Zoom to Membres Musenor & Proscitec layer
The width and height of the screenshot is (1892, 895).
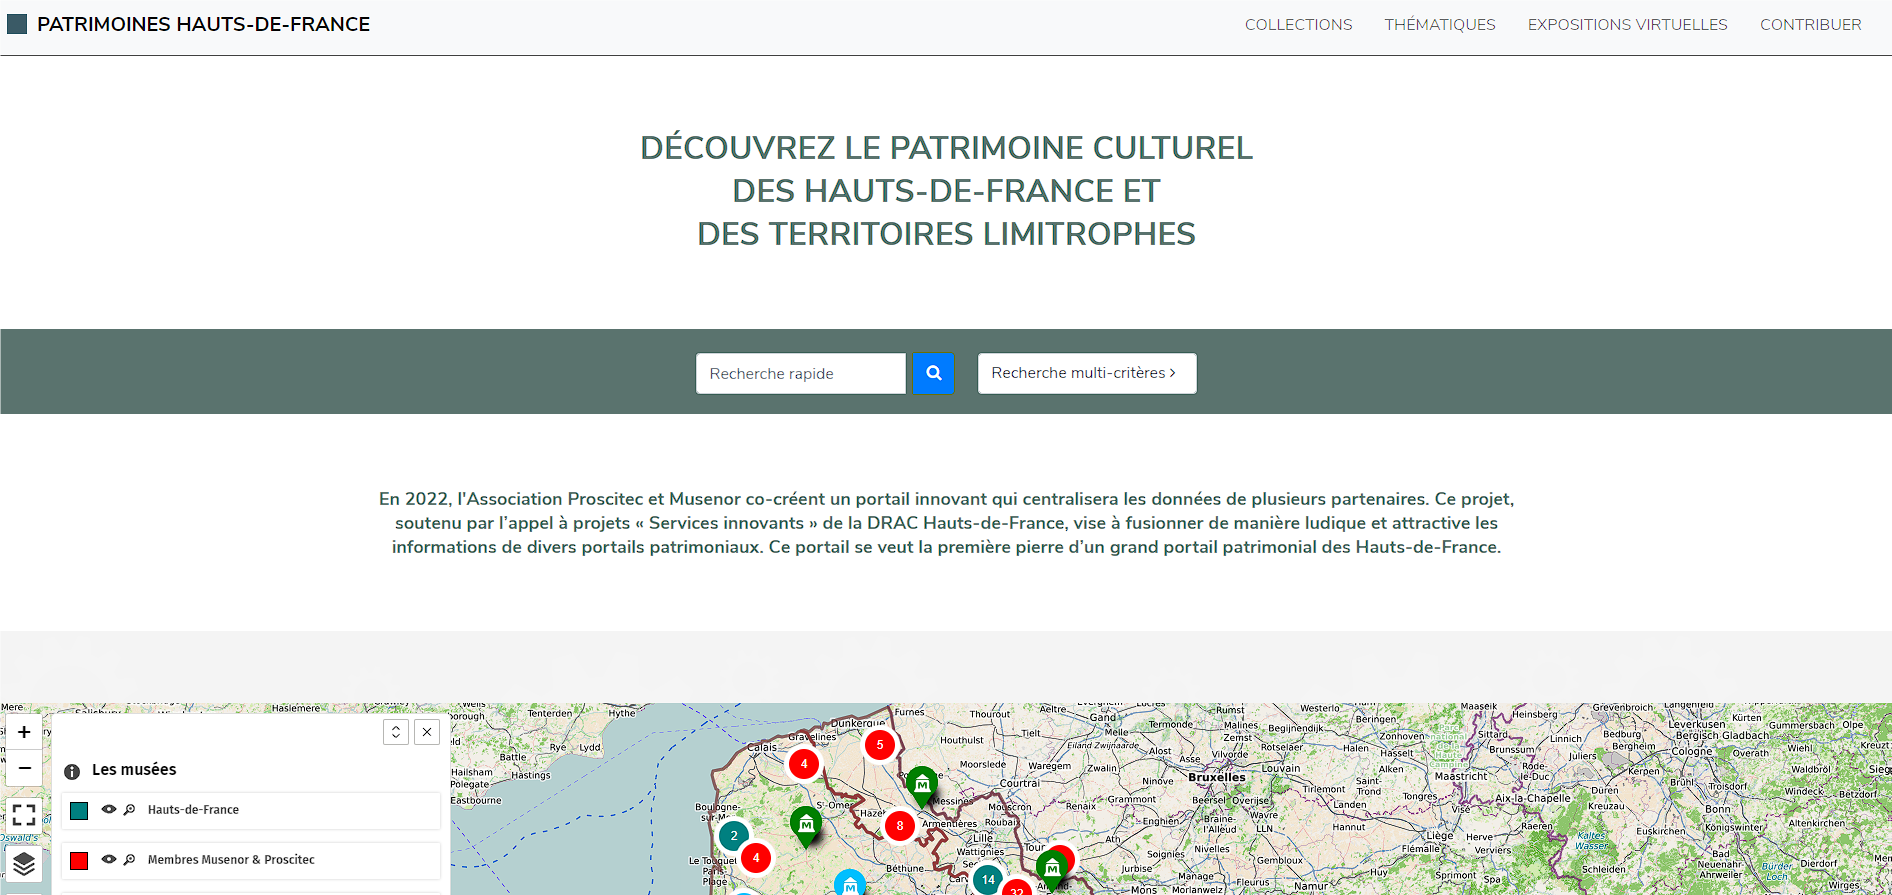click(x=130, y=860)
